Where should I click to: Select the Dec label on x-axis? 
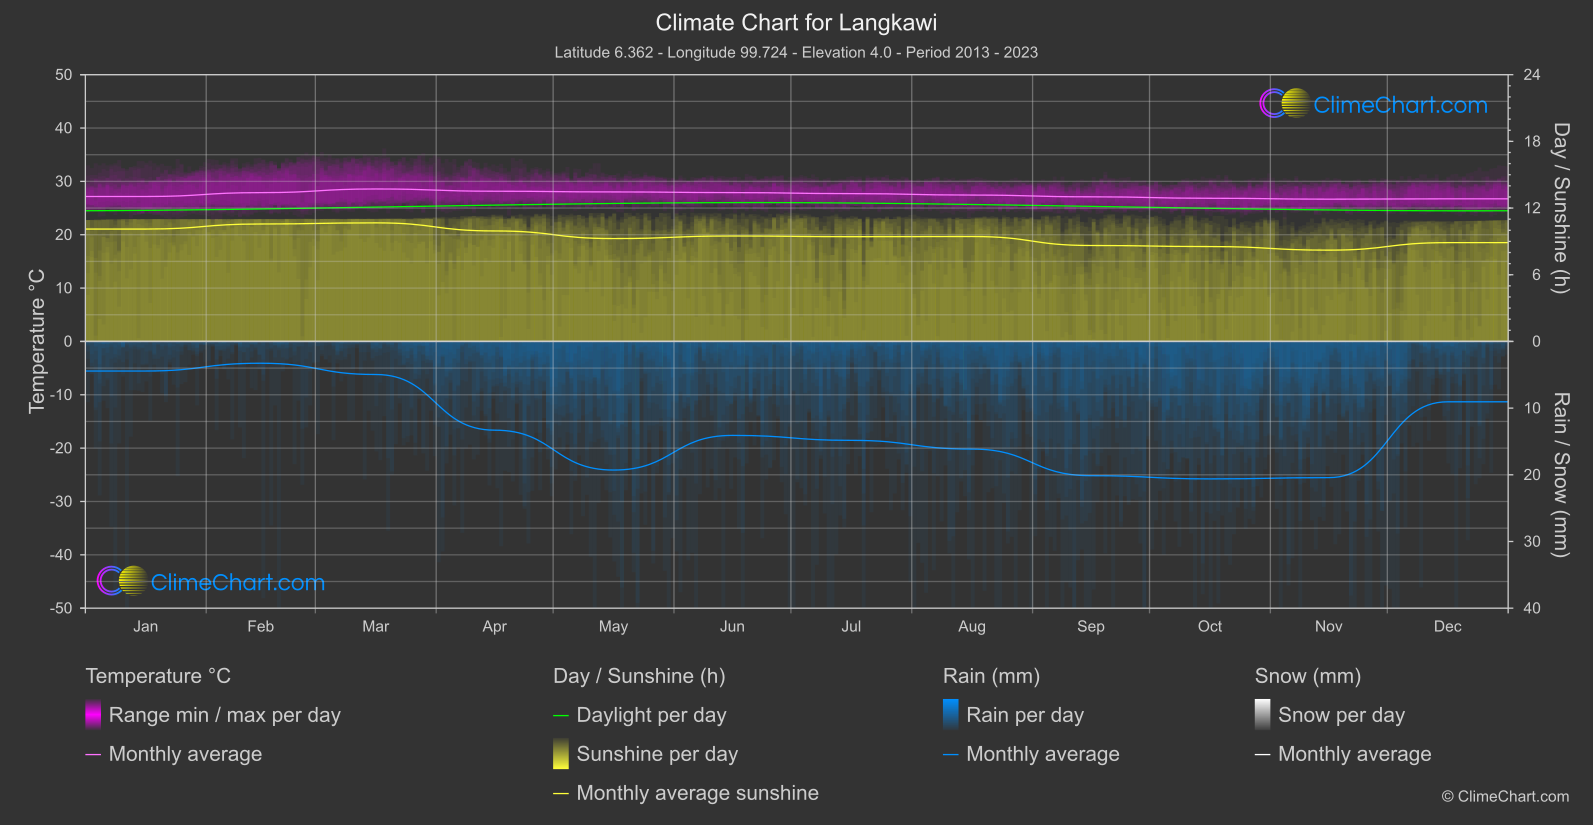(1447, 626)
